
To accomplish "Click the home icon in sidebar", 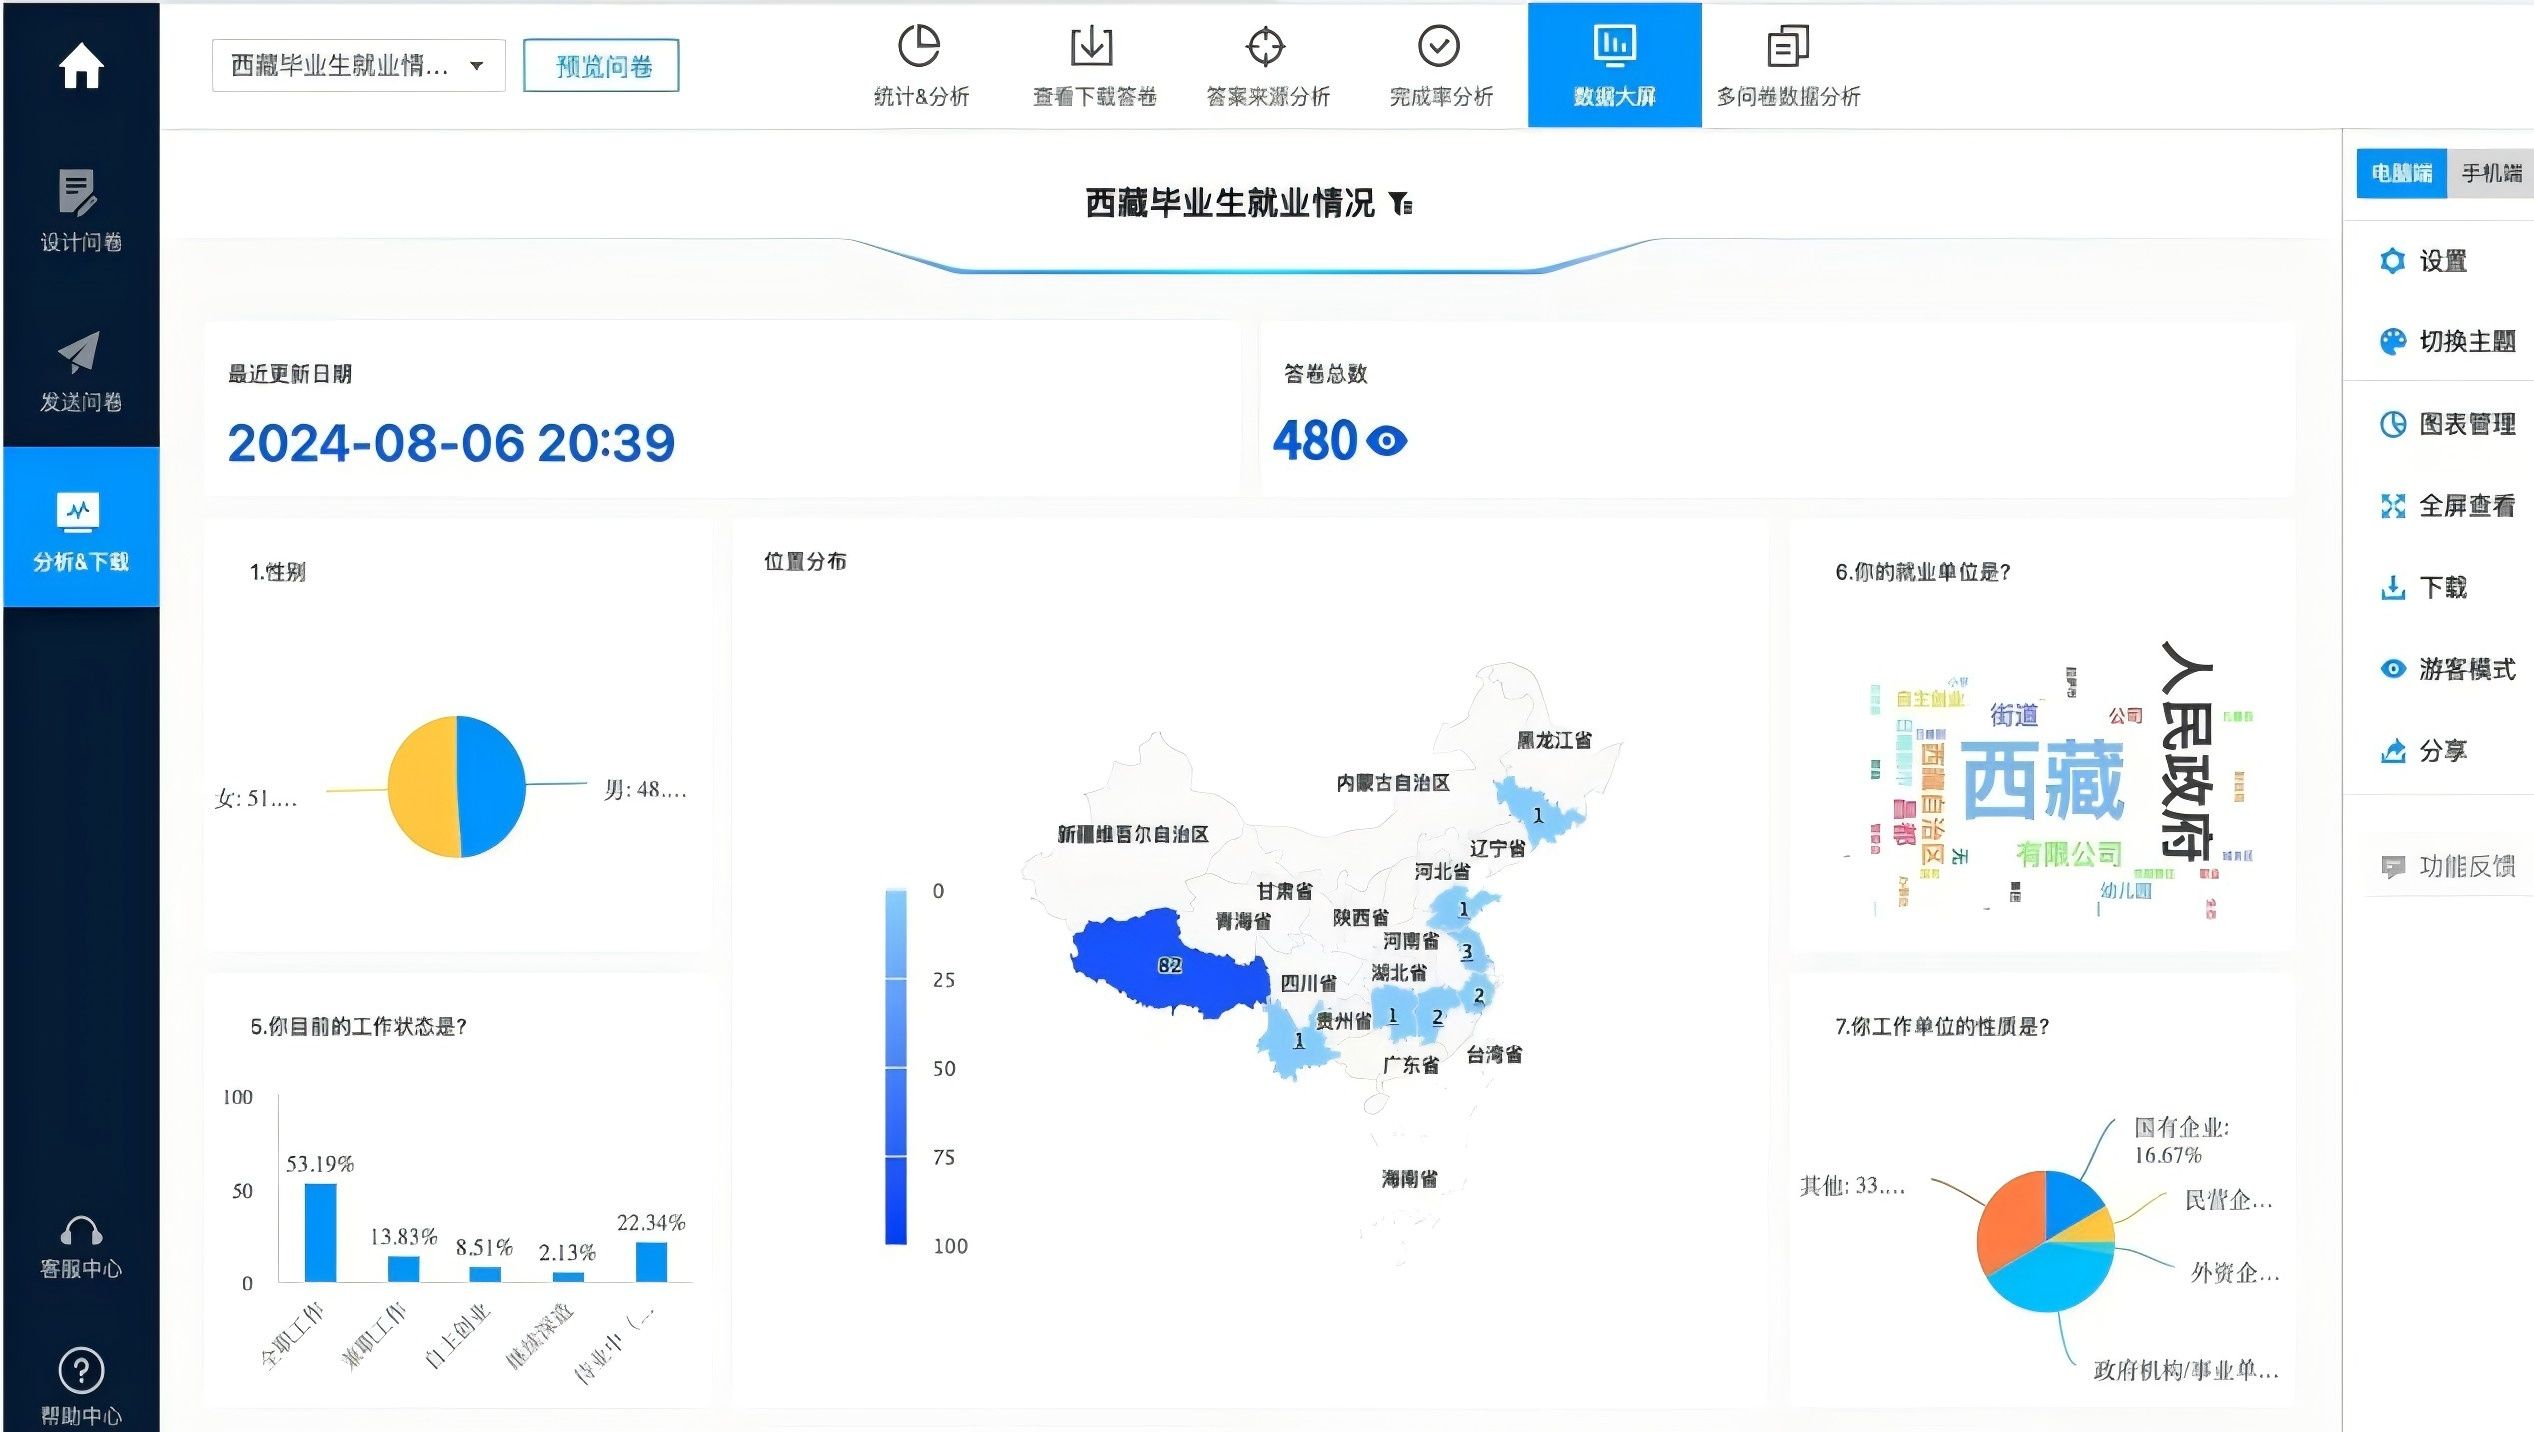I will click(x=81, y=66).
